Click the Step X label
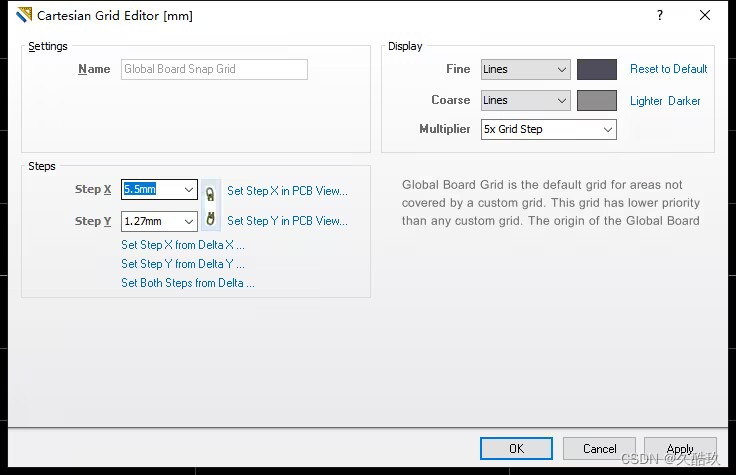The width and height of the screenshot is (736, 475). tap(93, 189)
